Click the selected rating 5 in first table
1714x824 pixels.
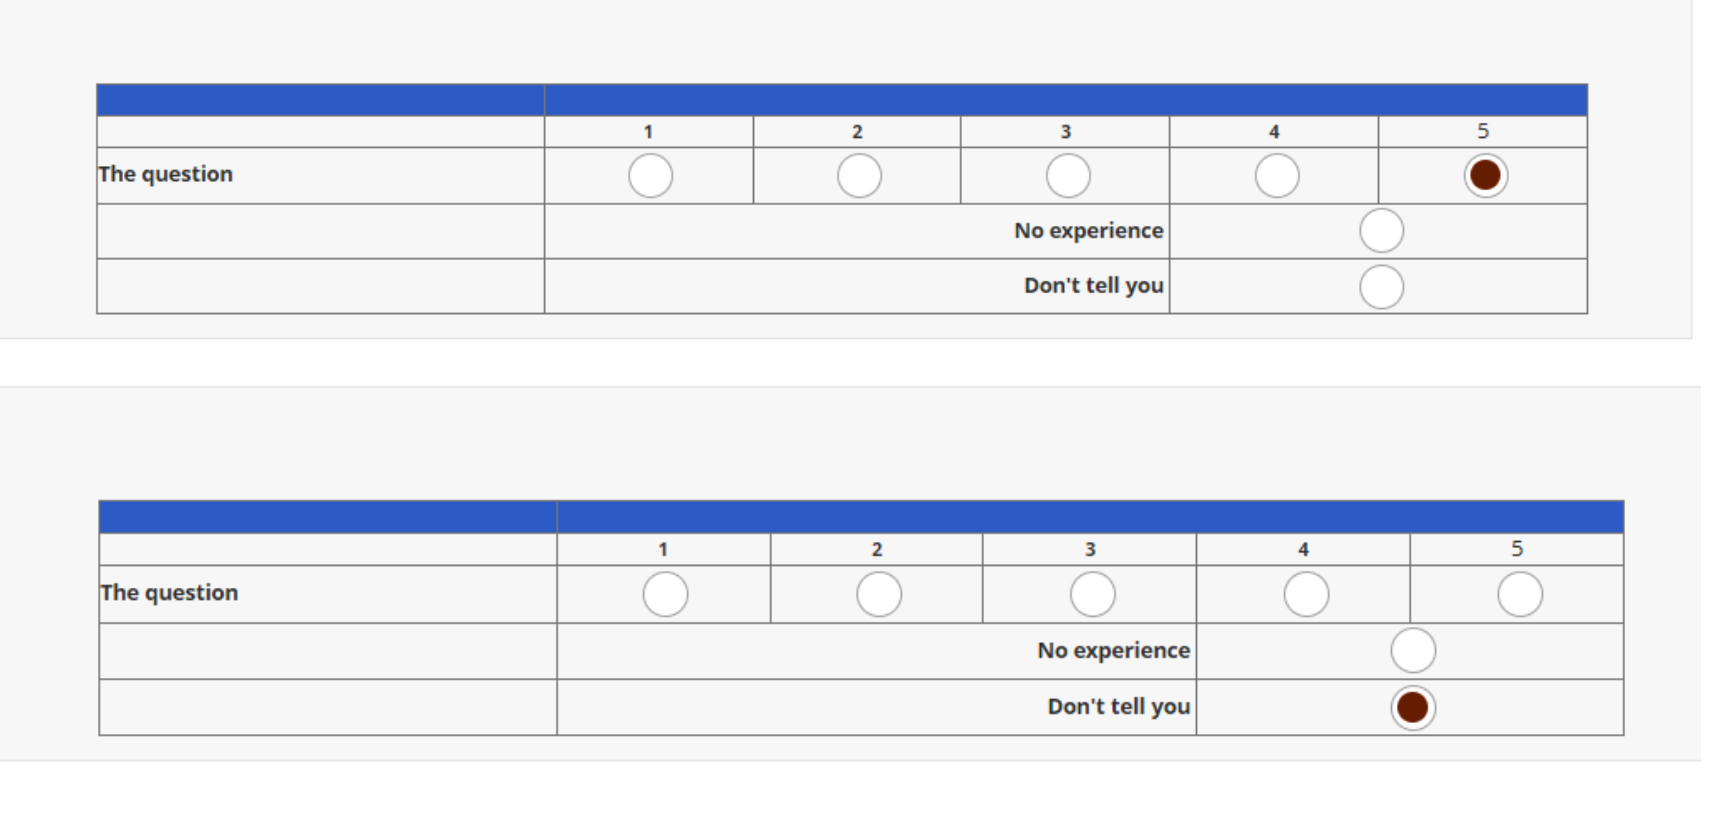(1485, 176)
